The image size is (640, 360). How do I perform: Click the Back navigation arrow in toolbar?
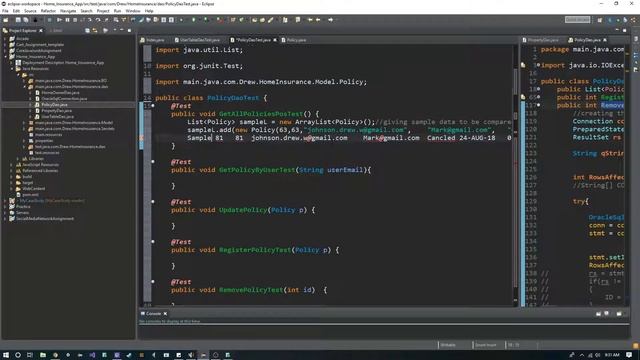[318, 20]
